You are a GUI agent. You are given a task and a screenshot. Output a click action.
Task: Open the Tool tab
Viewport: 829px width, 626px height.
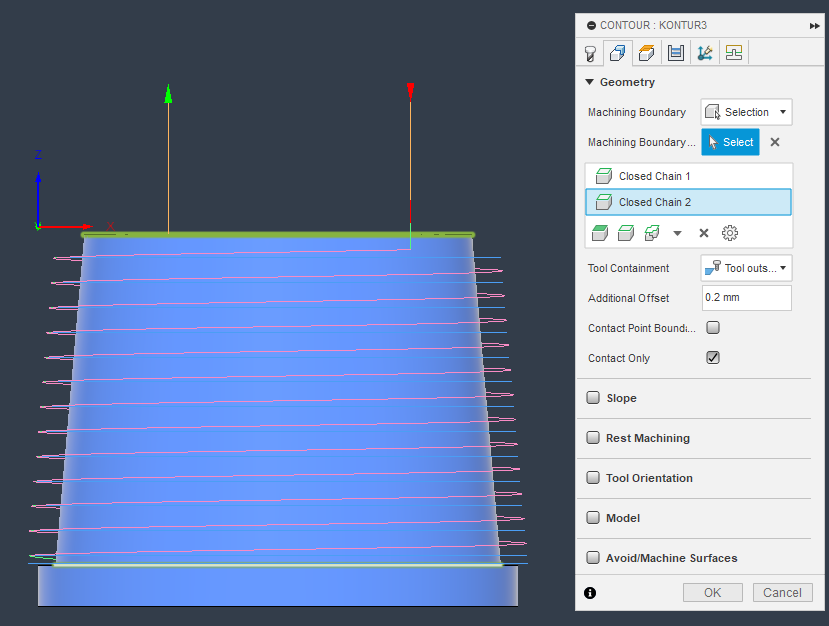(x=590, y=53)
